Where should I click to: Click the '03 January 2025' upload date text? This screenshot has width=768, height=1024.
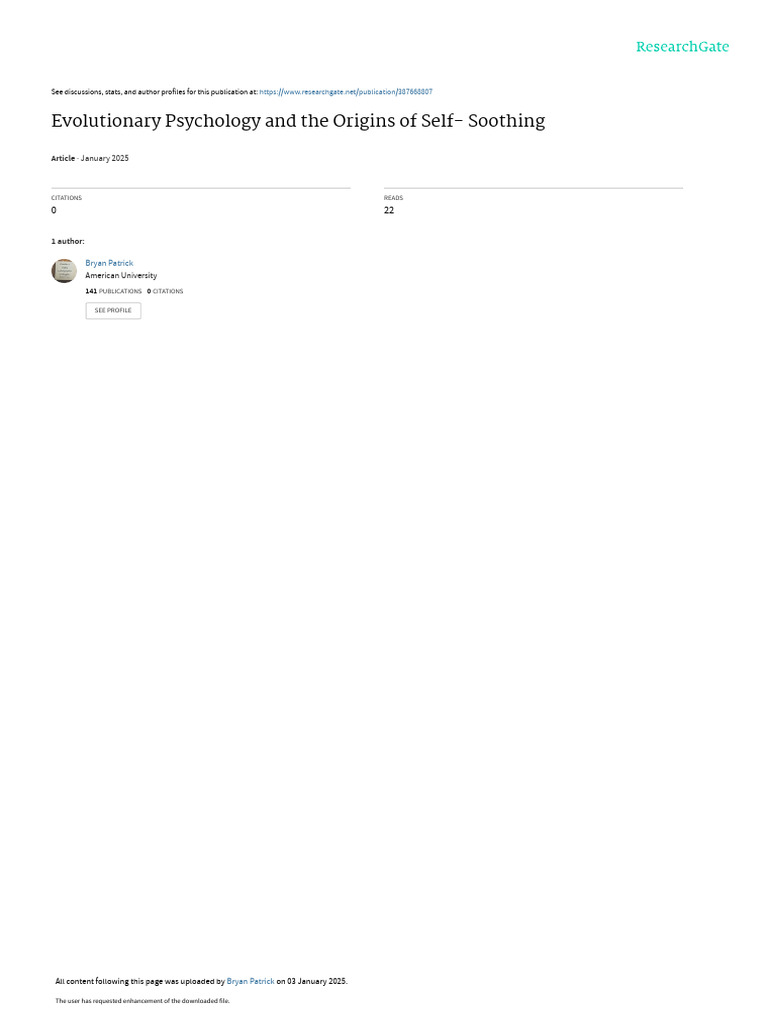click(x=317, y=981)
